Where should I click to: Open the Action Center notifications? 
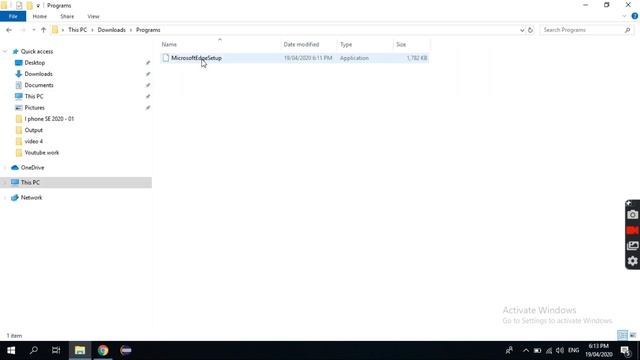(x=625, y=351)
